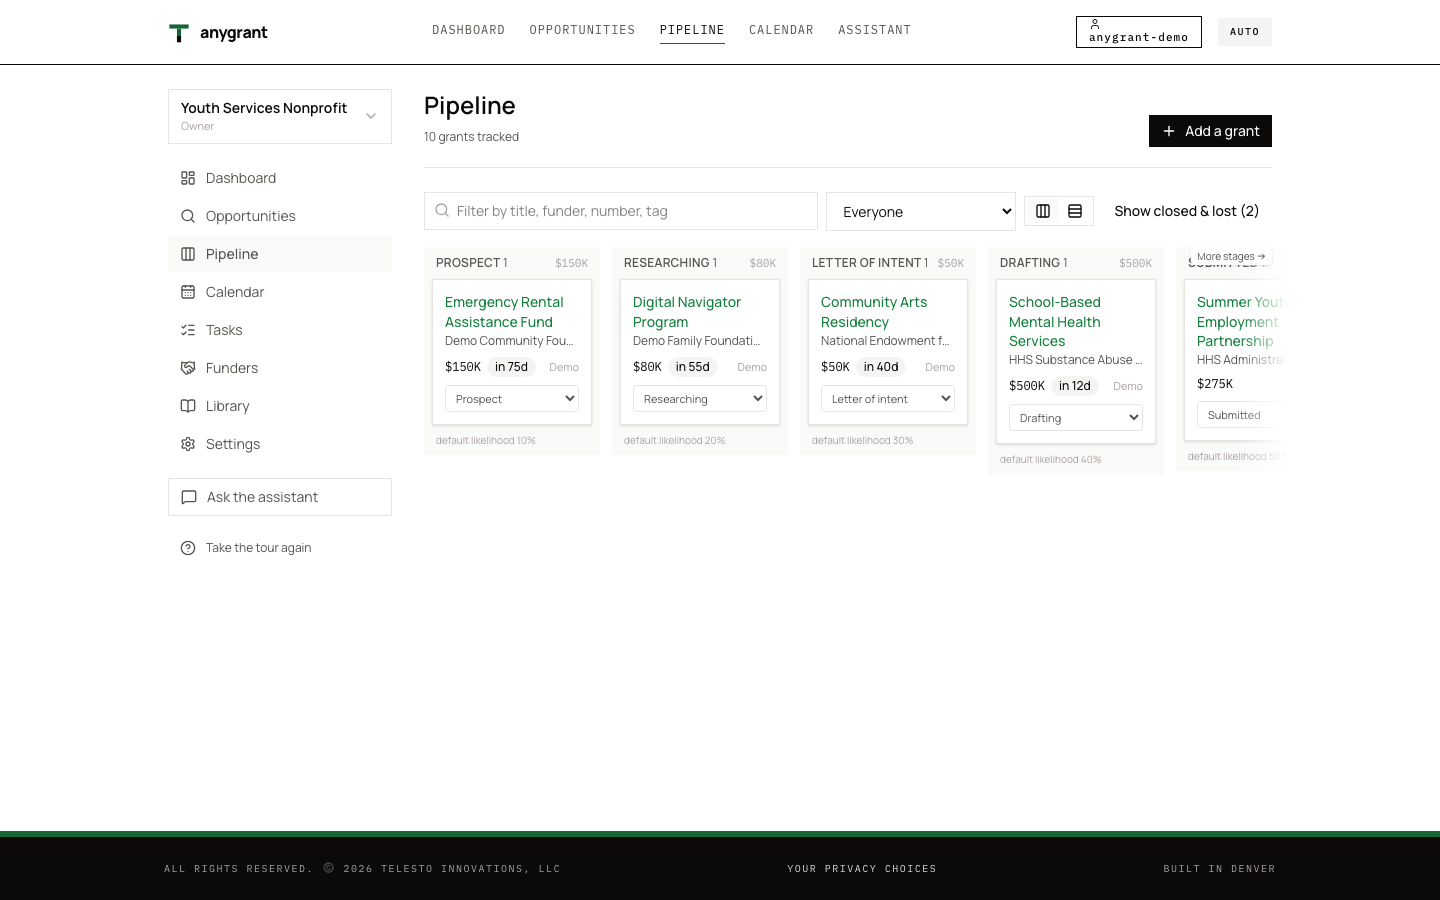This screenshot has height=900, width=1440.
Task: Click the Funders handshake icon in sidebar
Action: pos(188,368)
